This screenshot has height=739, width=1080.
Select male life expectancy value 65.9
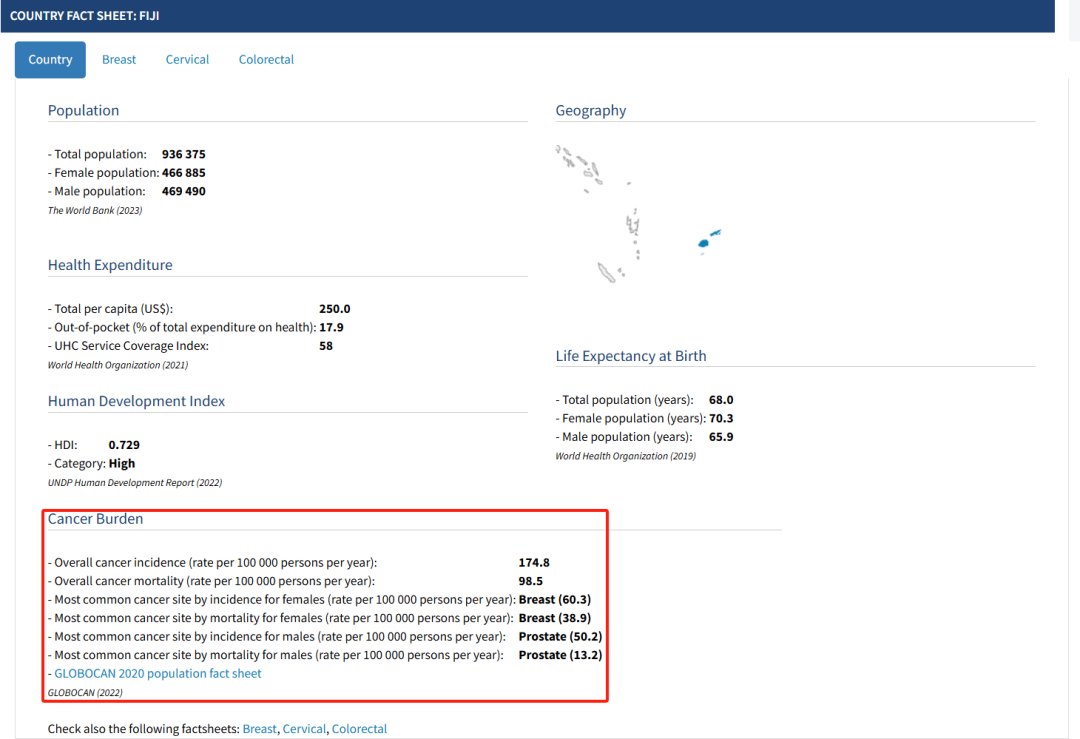(721, 437)
